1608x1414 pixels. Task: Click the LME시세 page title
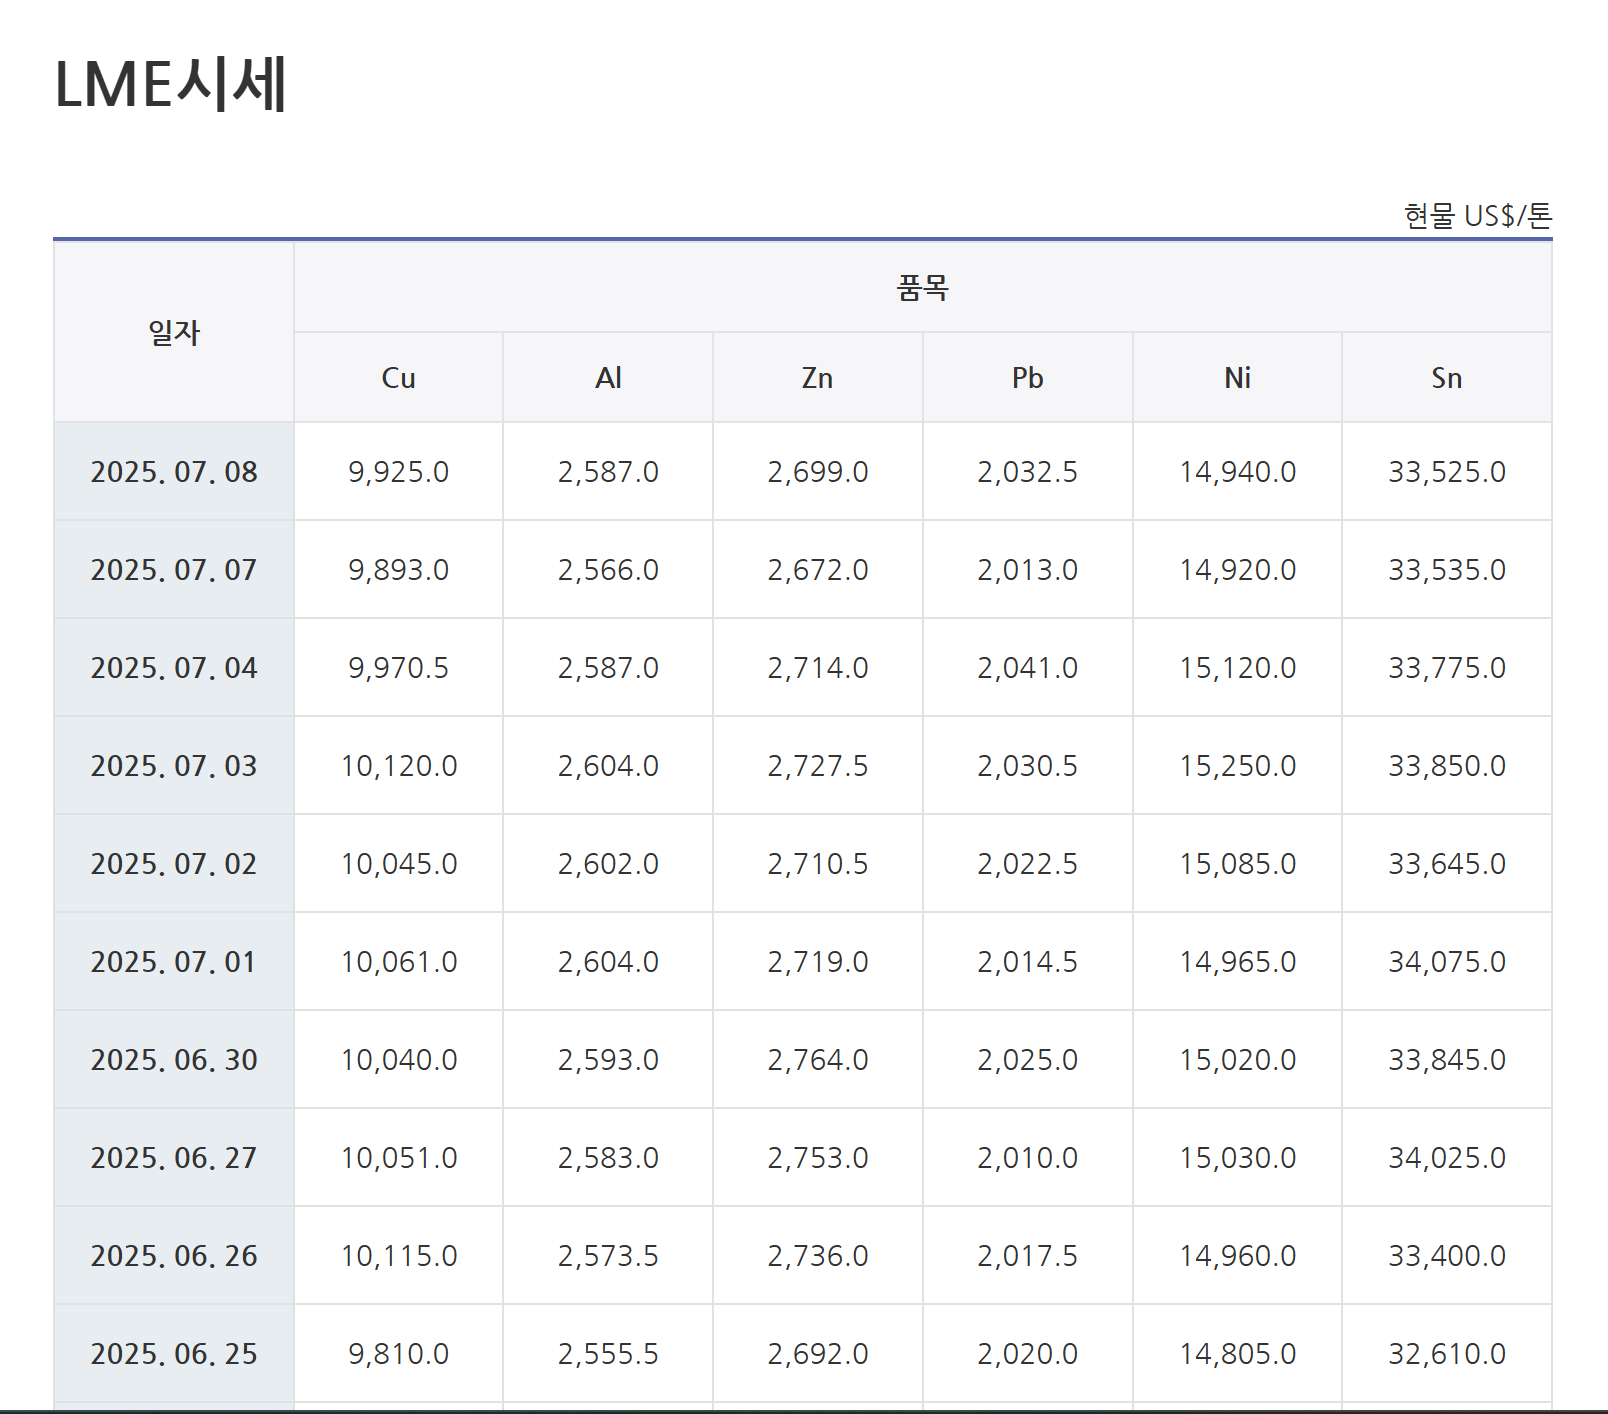coord(171,84)
